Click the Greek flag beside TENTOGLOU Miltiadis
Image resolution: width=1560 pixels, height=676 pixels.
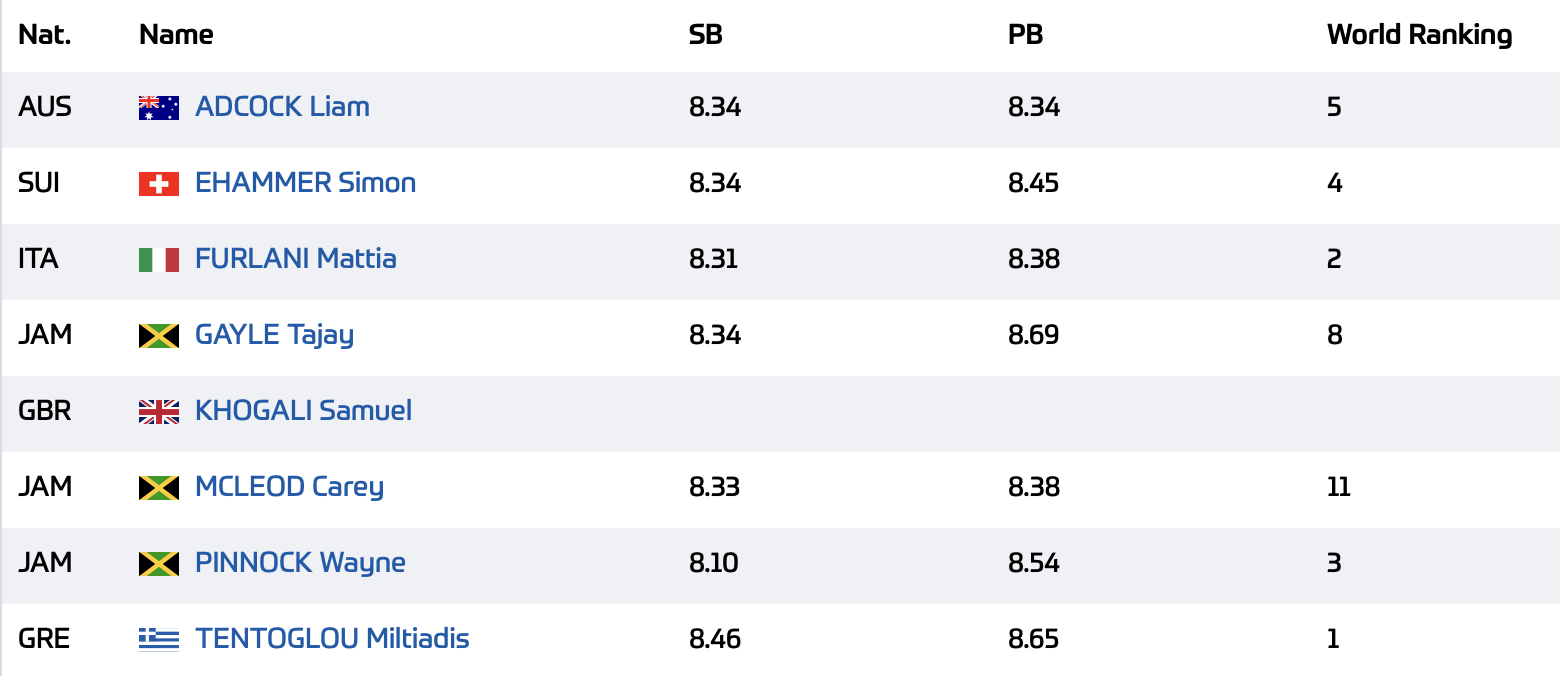point(158,640)
